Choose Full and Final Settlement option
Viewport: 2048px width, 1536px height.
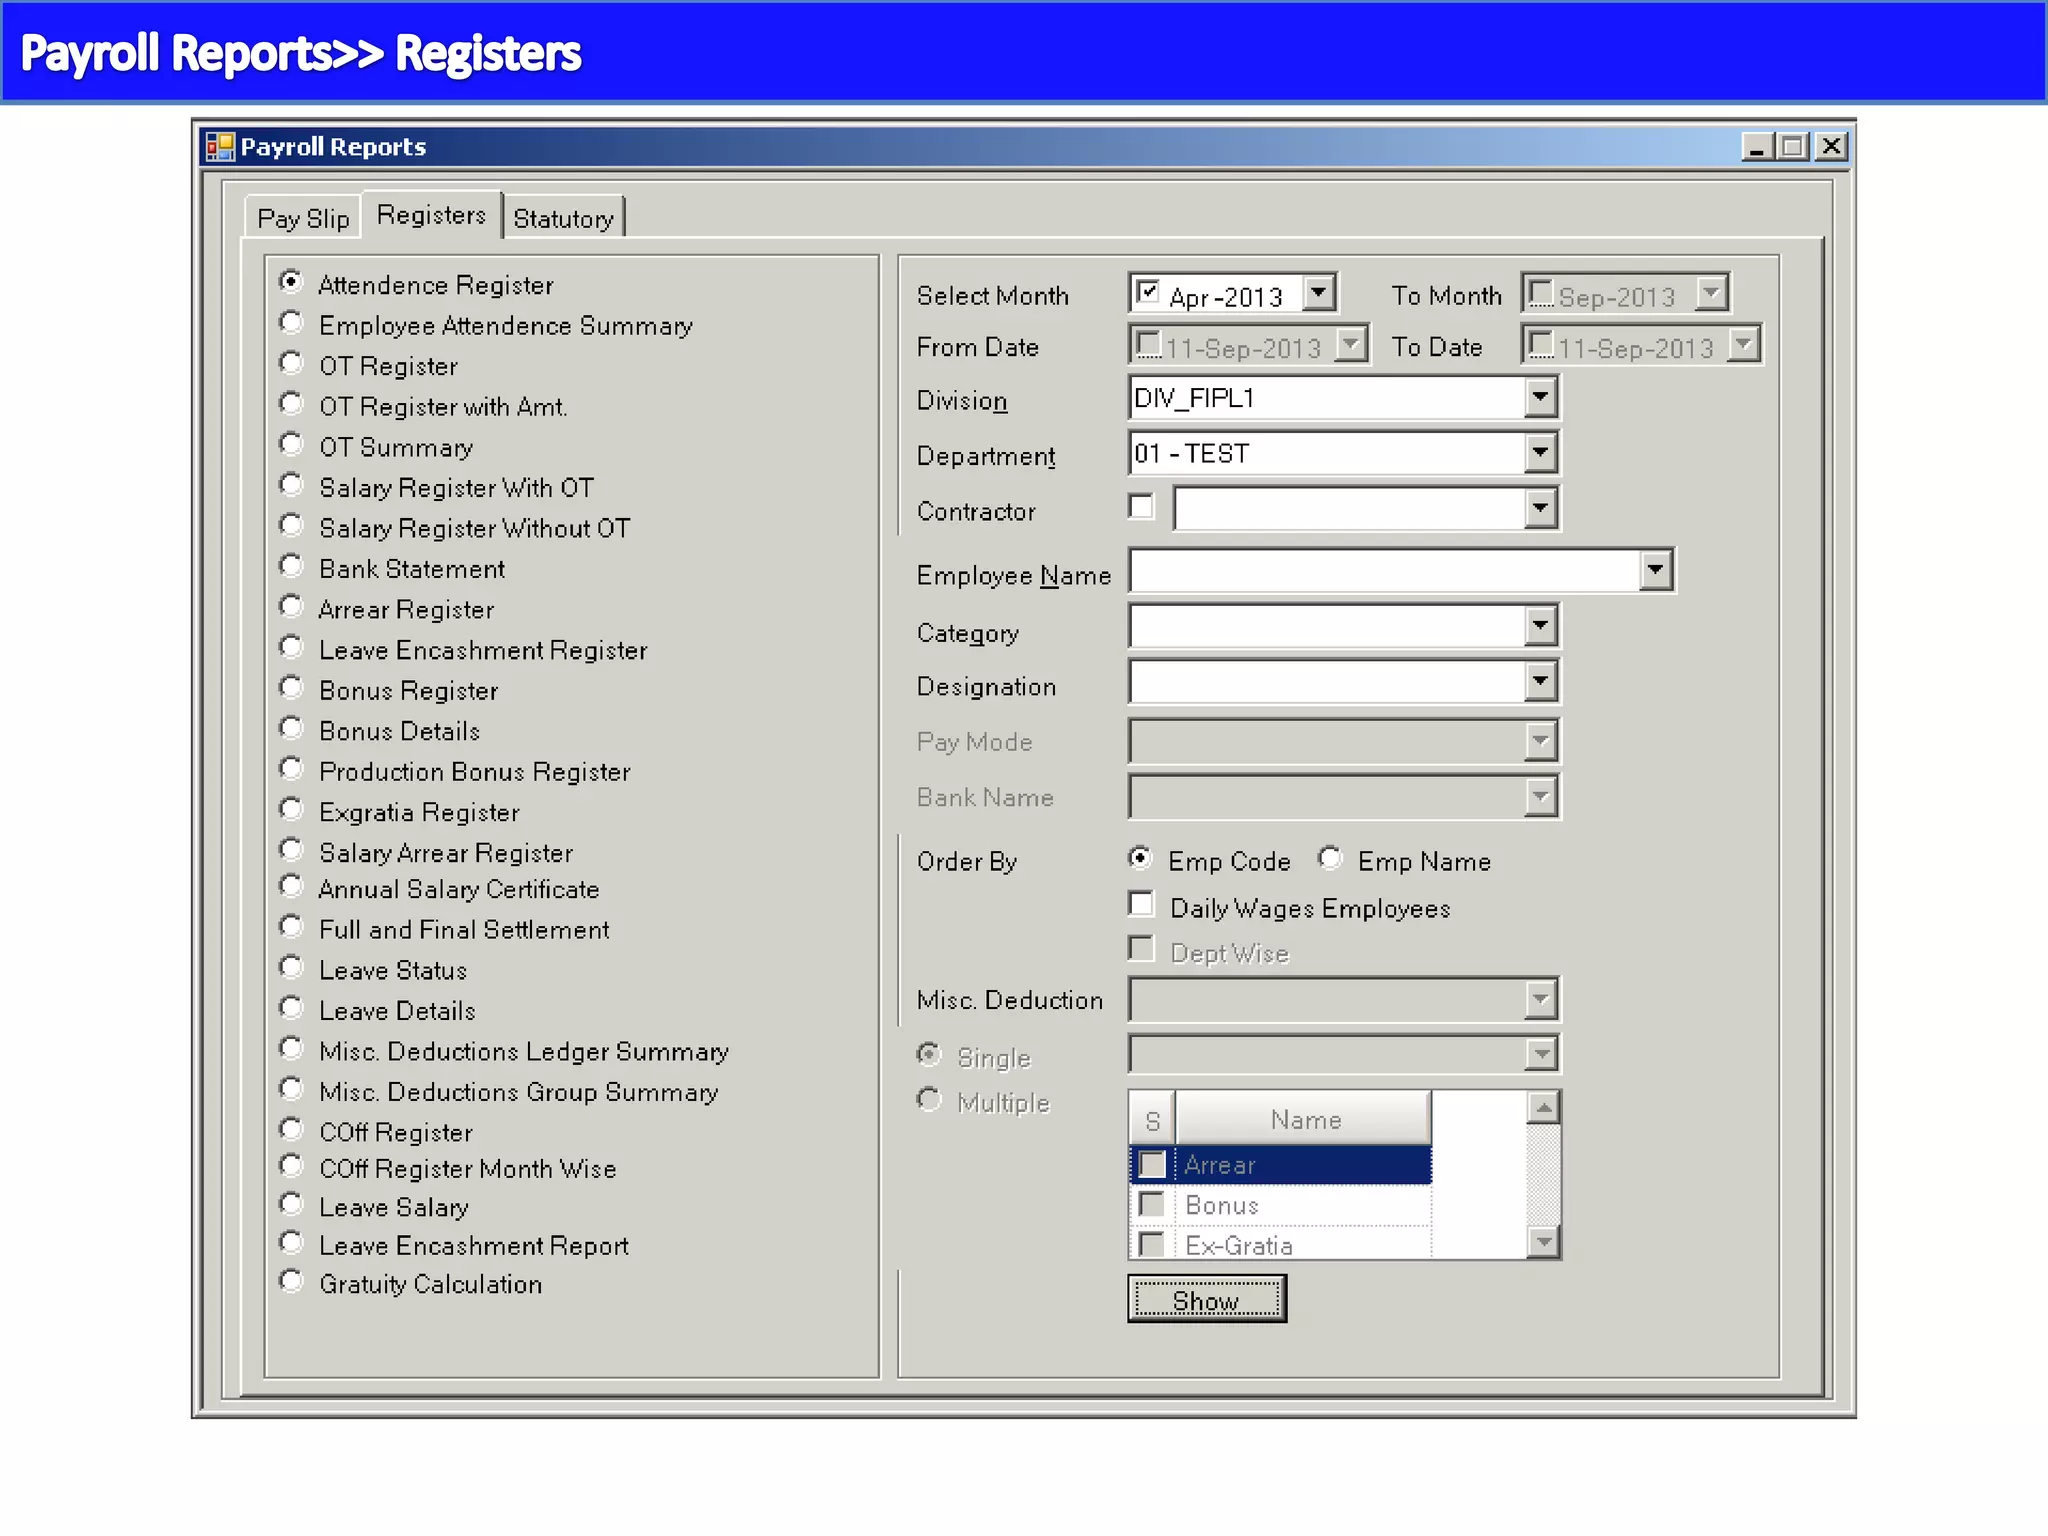pos(291,927)
